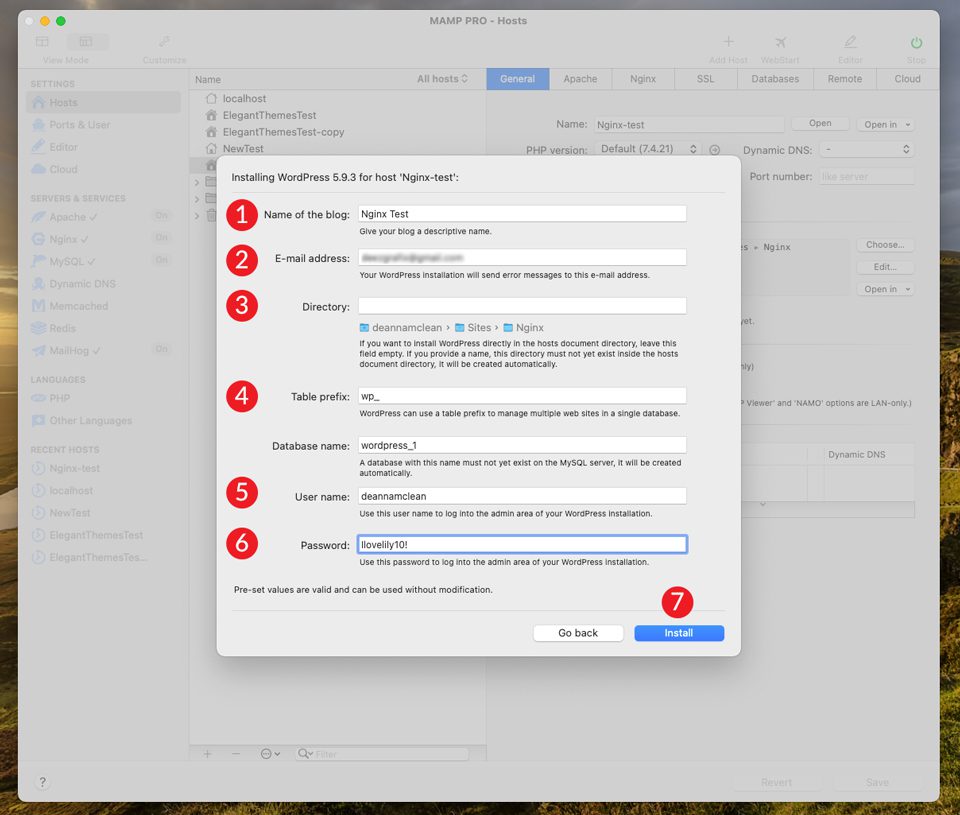This screenshot has width=960, height=815.
Task: Toggle the MailHog On switch
Action: [x=159, y=351]
